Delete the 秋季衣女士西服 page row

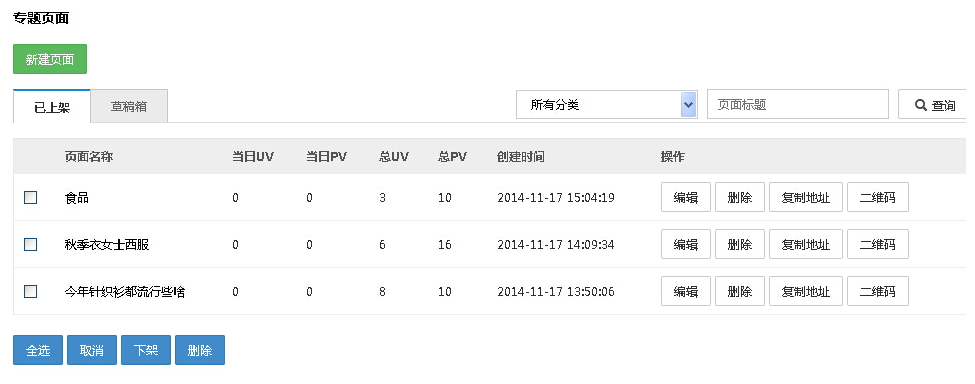click(x=739, y=245)
